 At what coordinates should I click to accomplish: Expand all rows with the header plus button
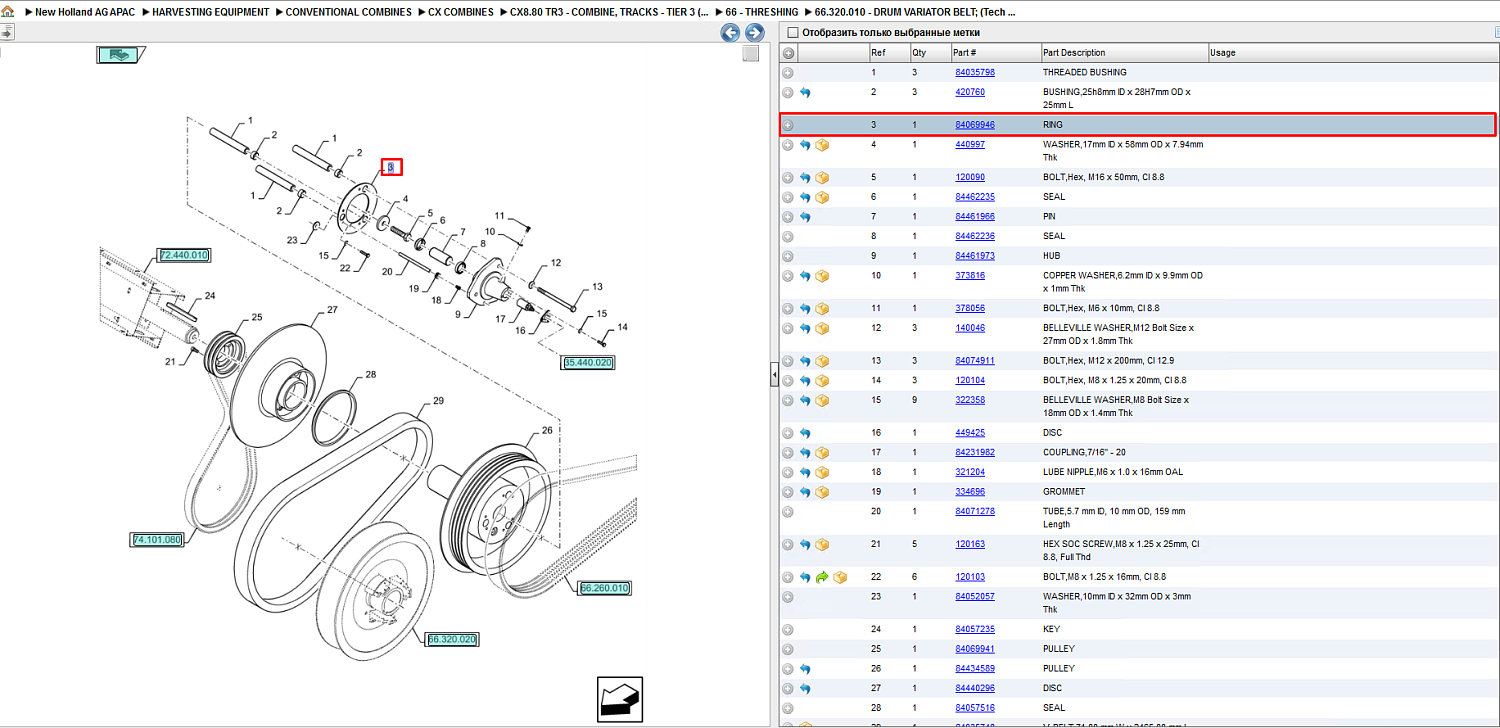click(x=788, y=53)
